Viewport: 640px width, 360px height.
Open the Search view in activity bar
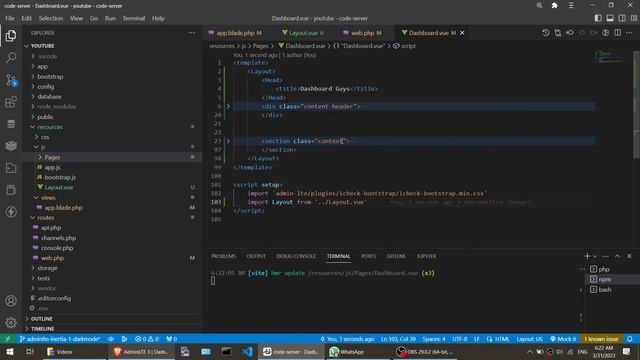click(x=11, y=58)
